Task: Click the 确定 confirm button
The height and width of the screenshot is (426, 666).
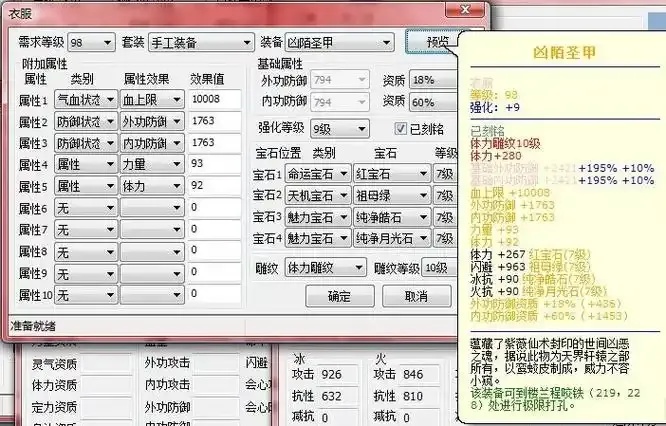Action: point(340,296)
